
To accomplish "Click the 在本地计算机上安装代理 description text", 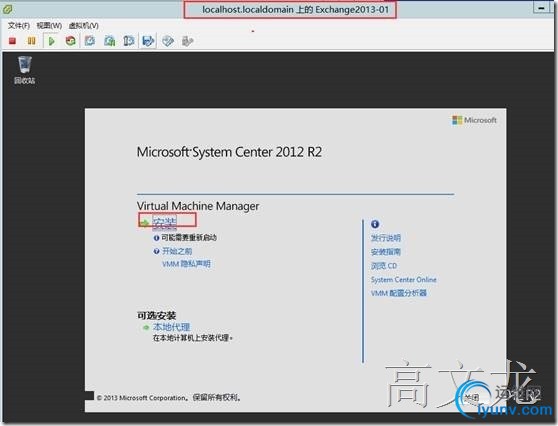I will coord(193,338).
